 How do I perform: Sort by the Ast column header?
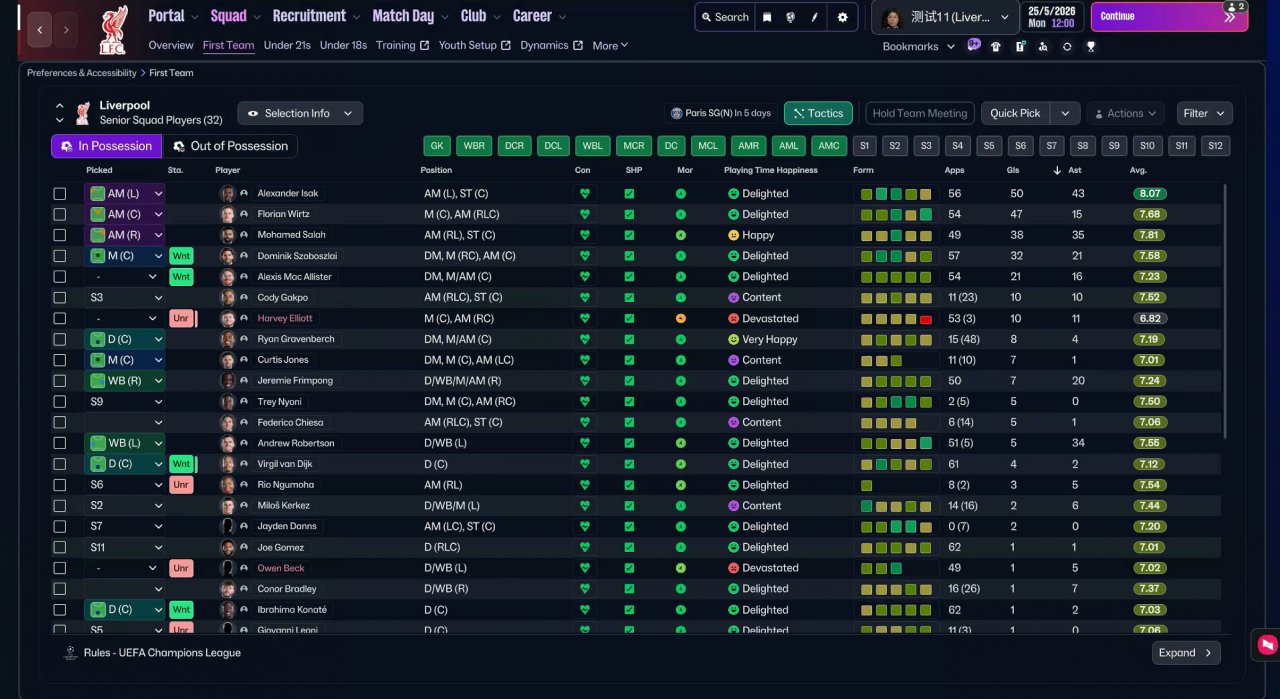pos(1077,170)
